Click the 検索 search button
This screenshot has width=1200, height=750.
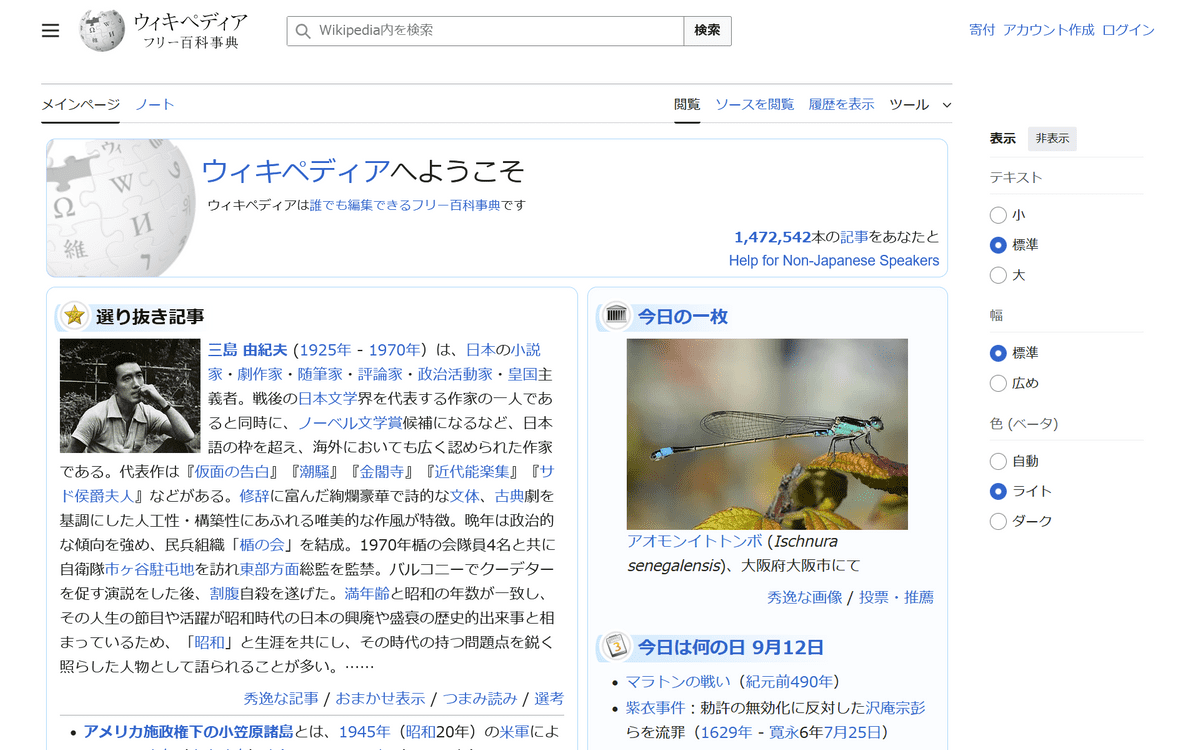pos(707,31)
